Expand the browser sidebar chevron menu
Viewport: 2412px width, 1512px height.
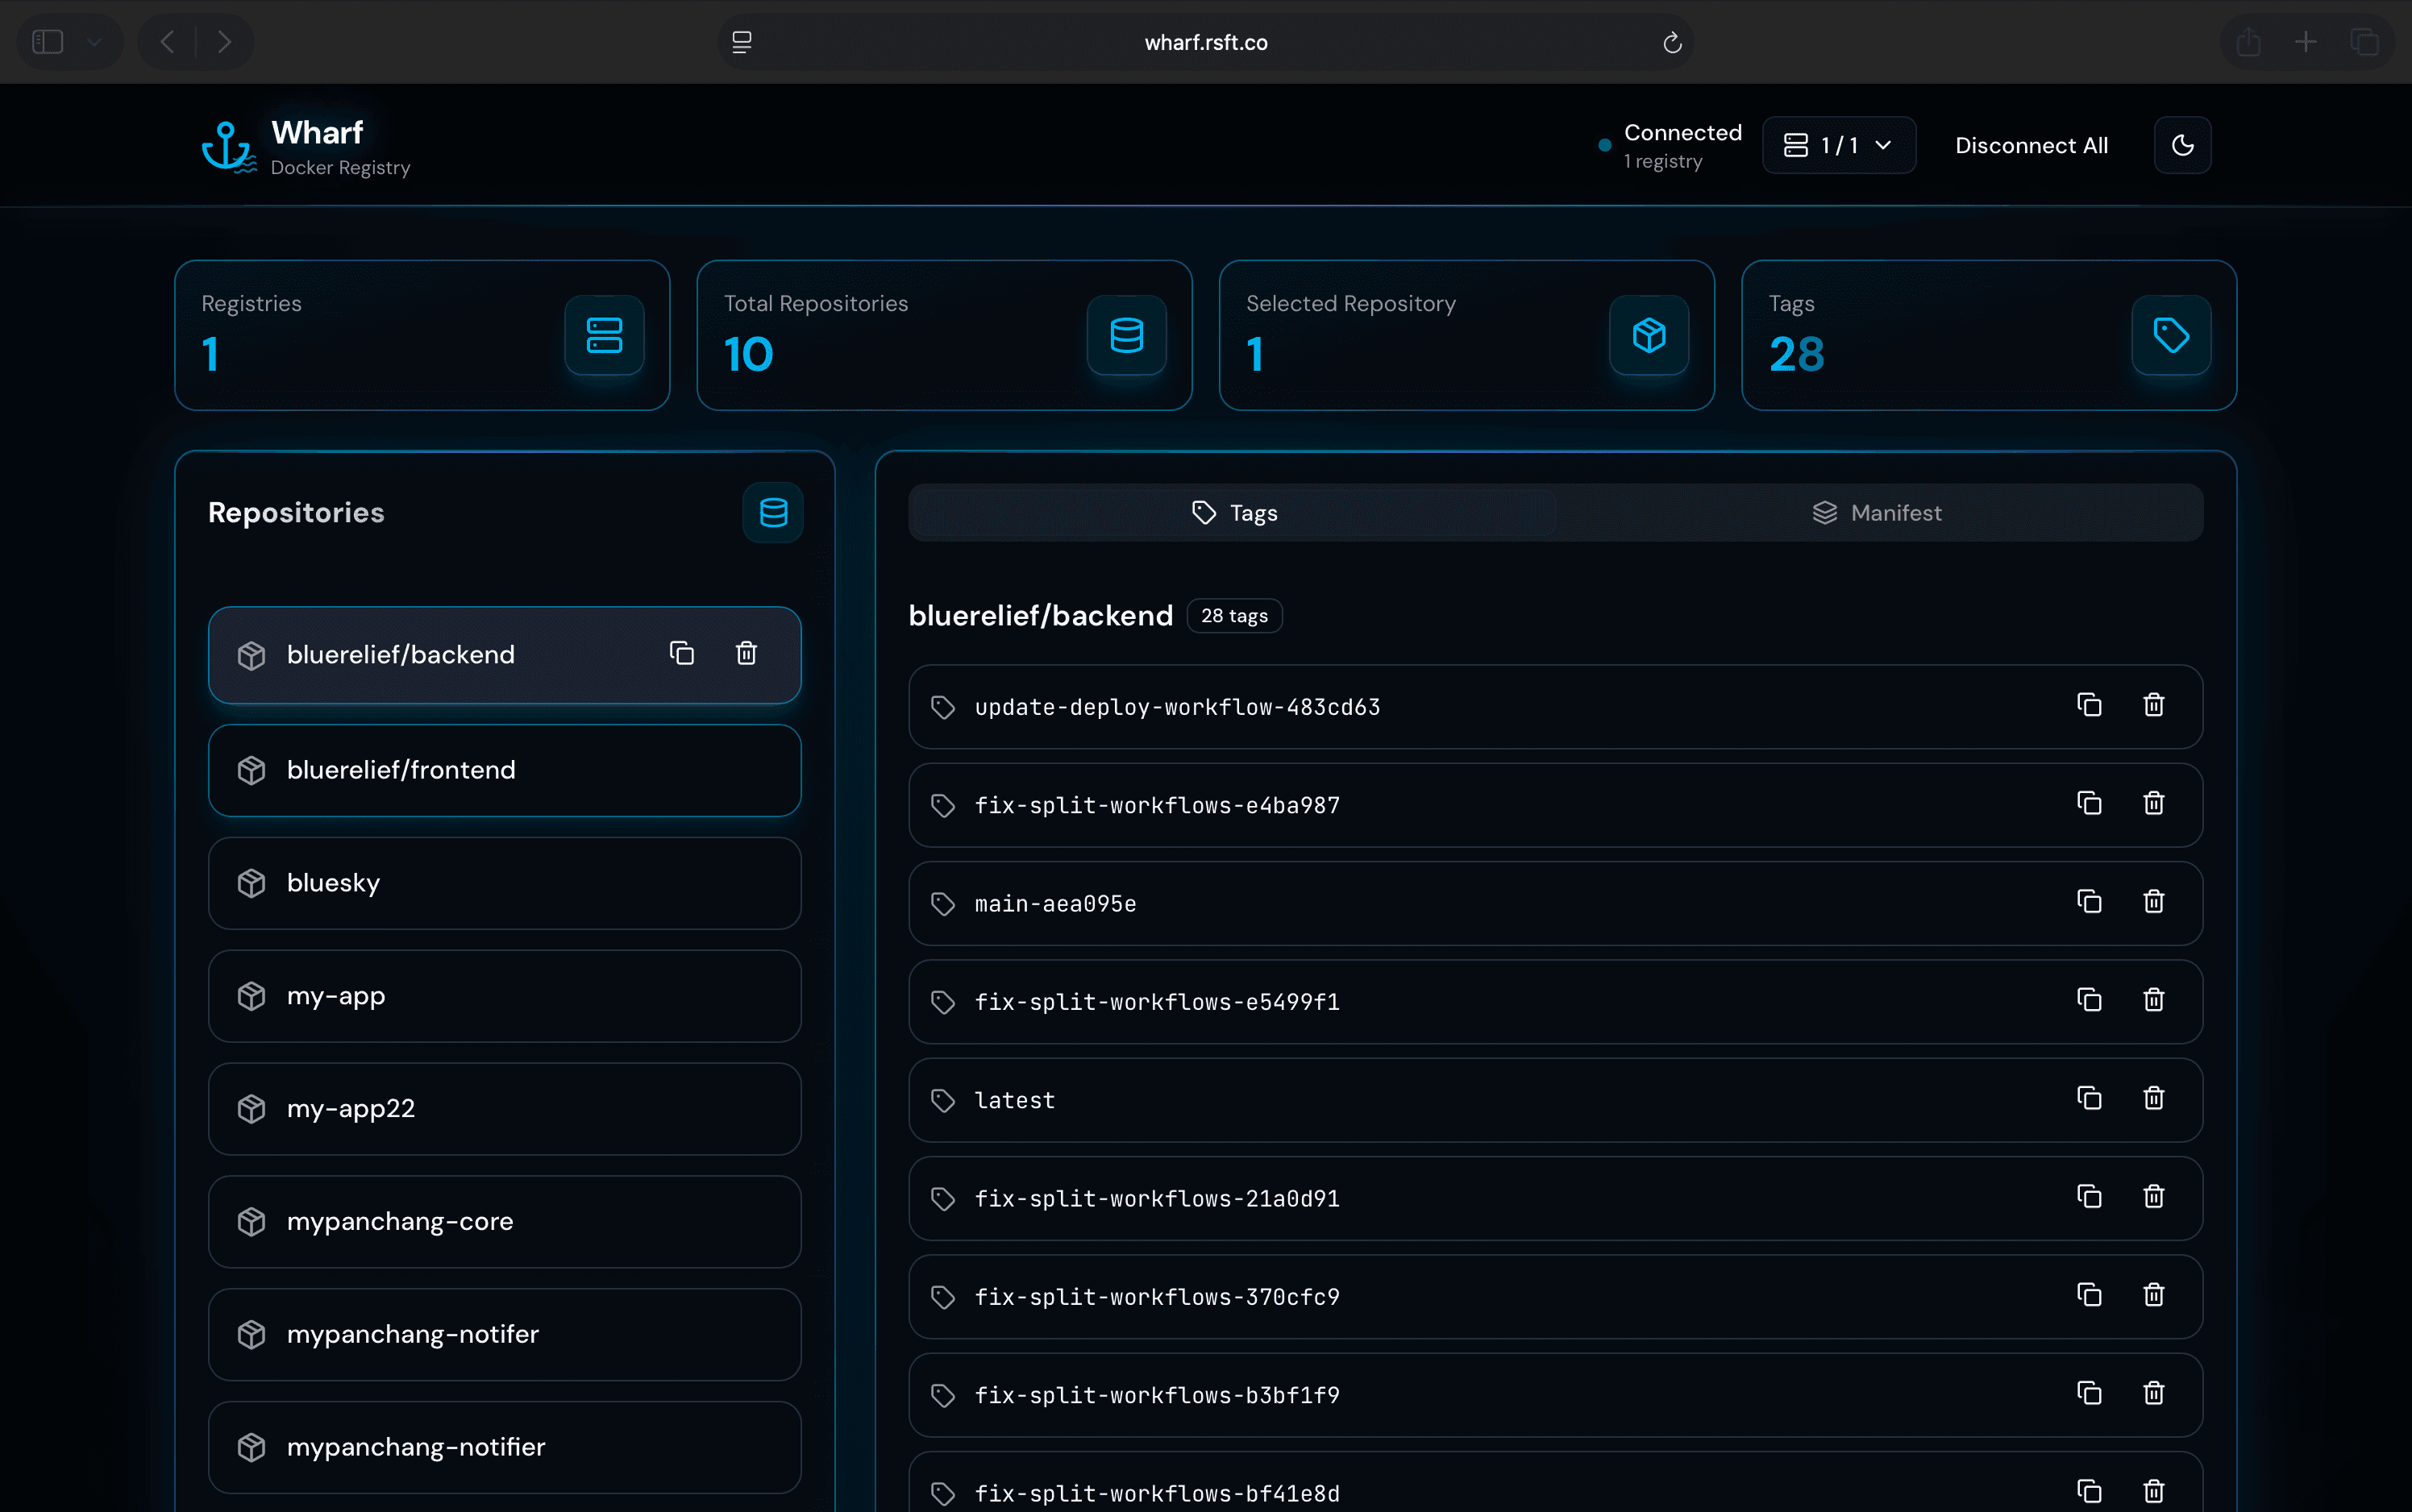95,42
